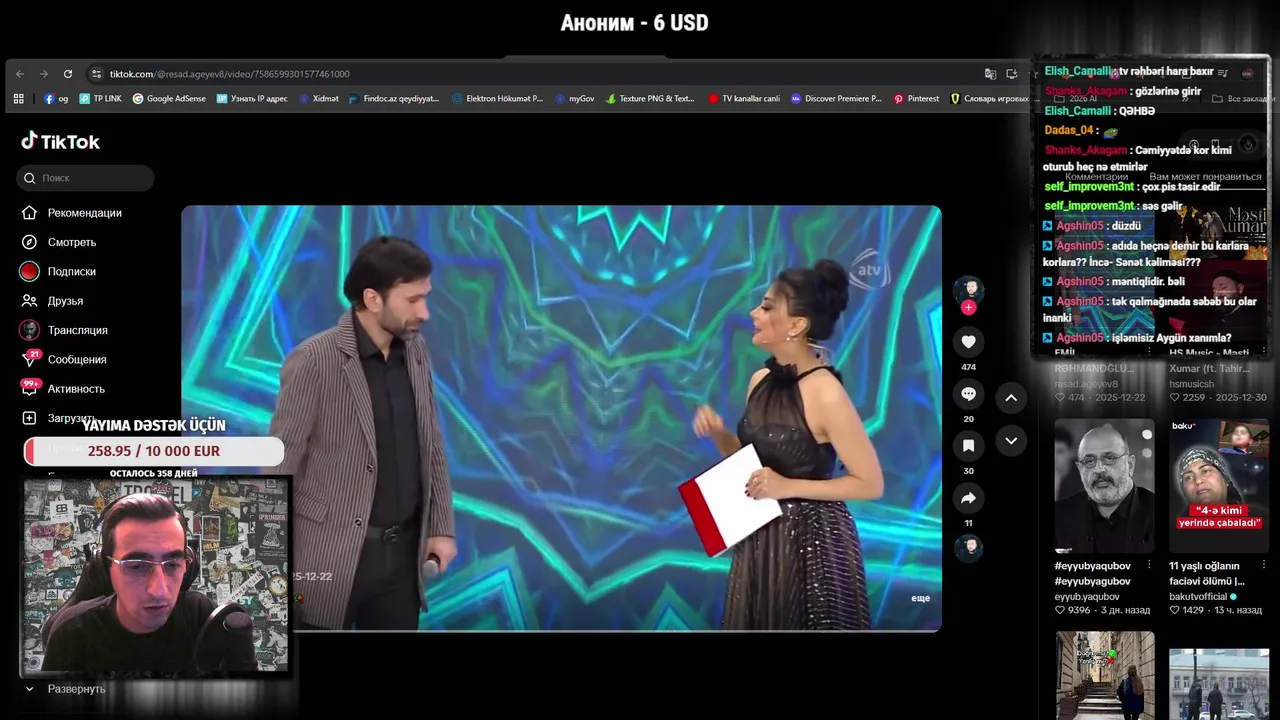1280x720 pixels.
Task: Open site information icon in address bar
Action: (96, 74)
